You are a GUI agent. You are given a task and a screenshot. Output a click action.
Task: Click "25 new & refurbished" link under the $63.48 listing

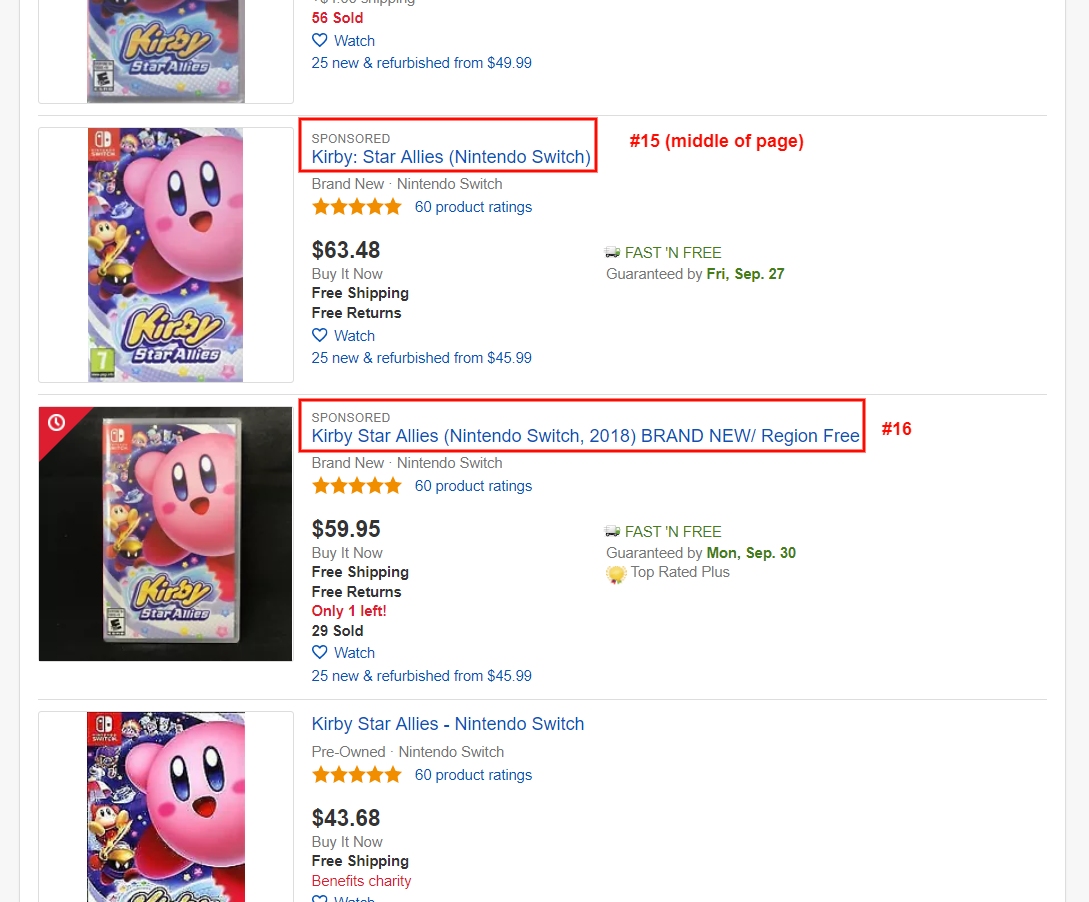(421, 358)
